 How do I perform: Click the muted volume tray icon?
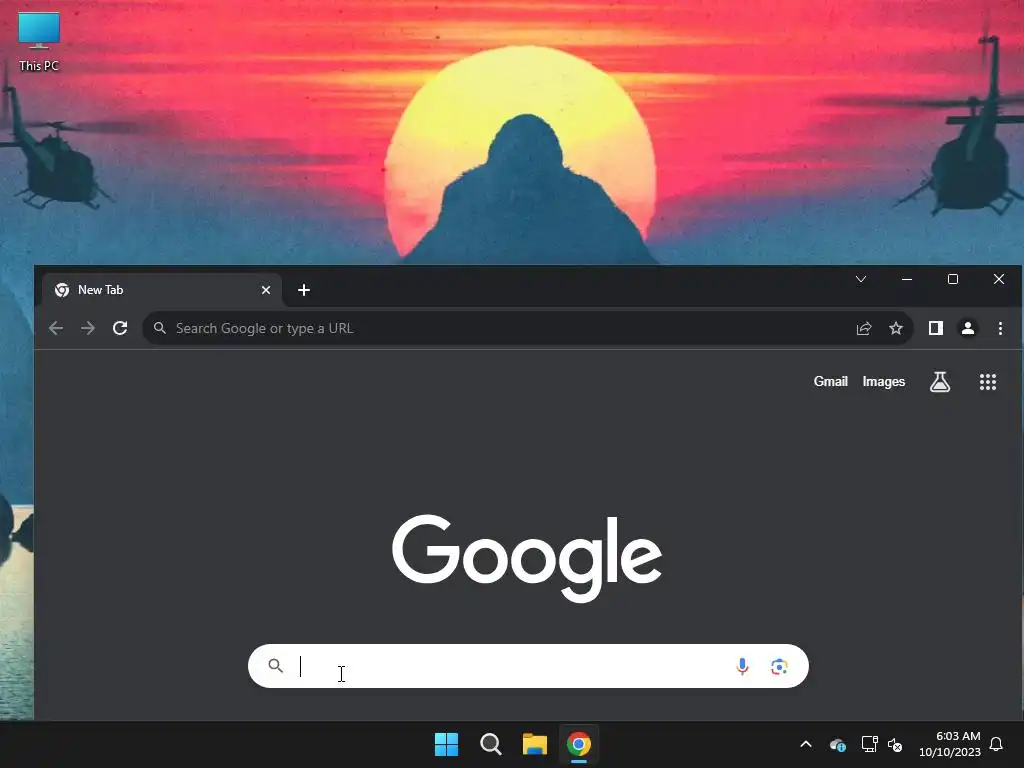pos(895,744)
